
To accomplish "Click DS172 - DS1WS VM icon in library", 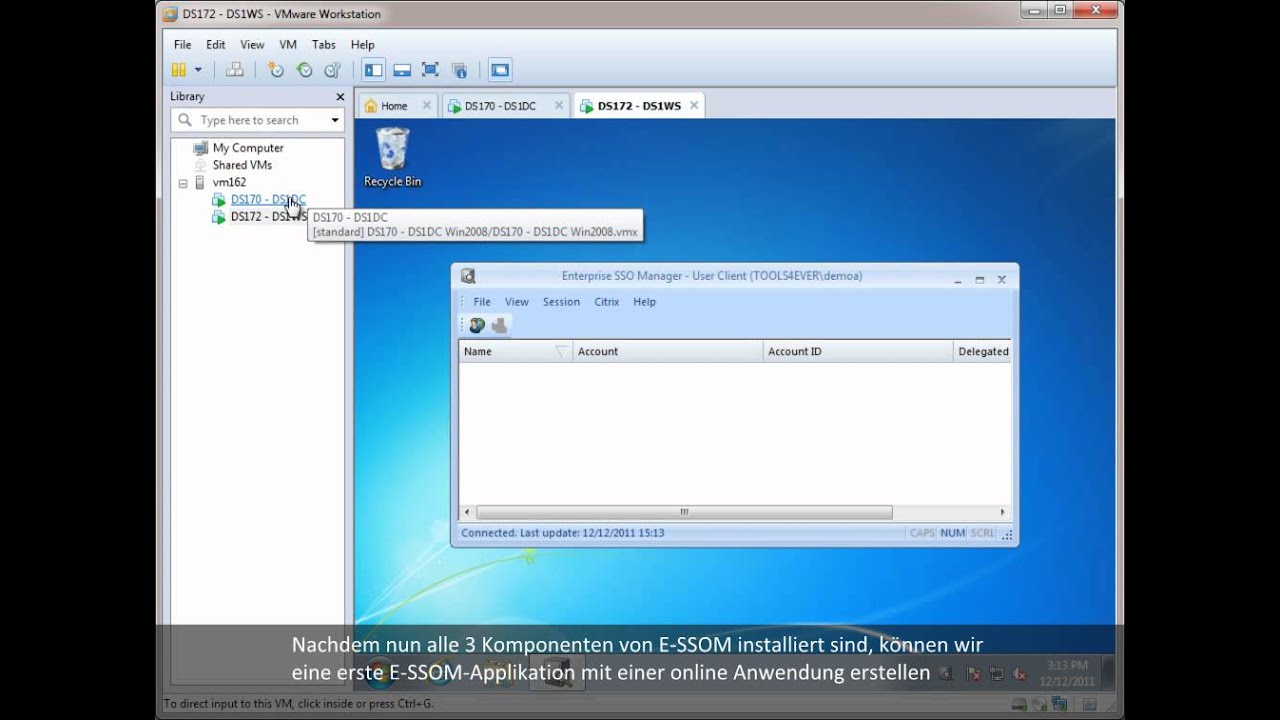I will (219, 217).
